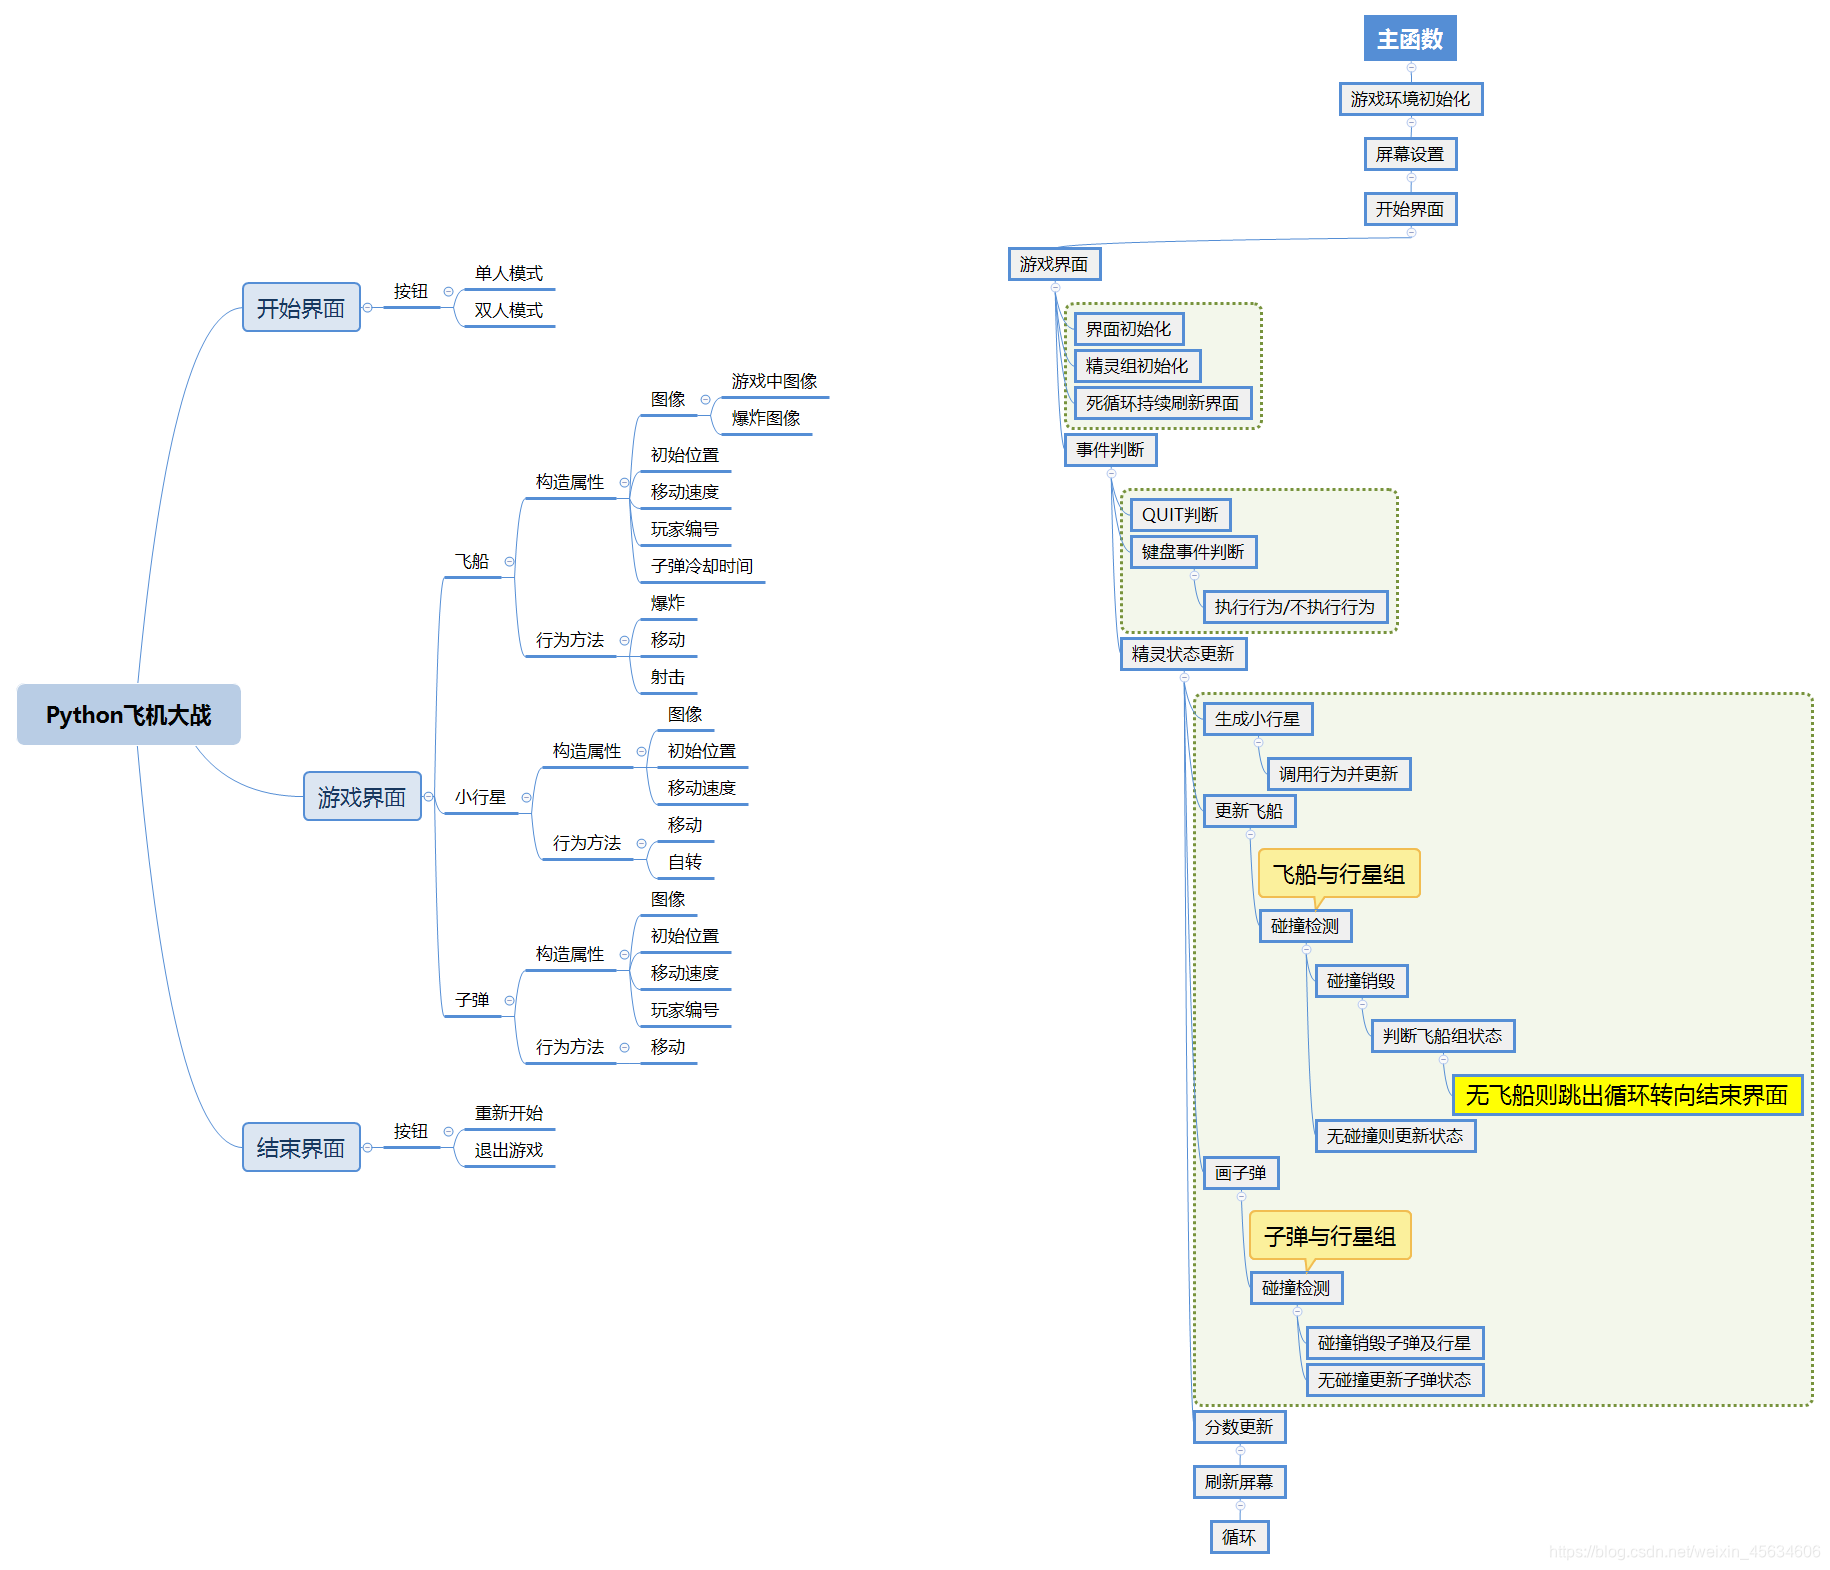Select the 游戏界面 box in flowchart
Screen dimensions: 1830x1570
pos(1055,264)
